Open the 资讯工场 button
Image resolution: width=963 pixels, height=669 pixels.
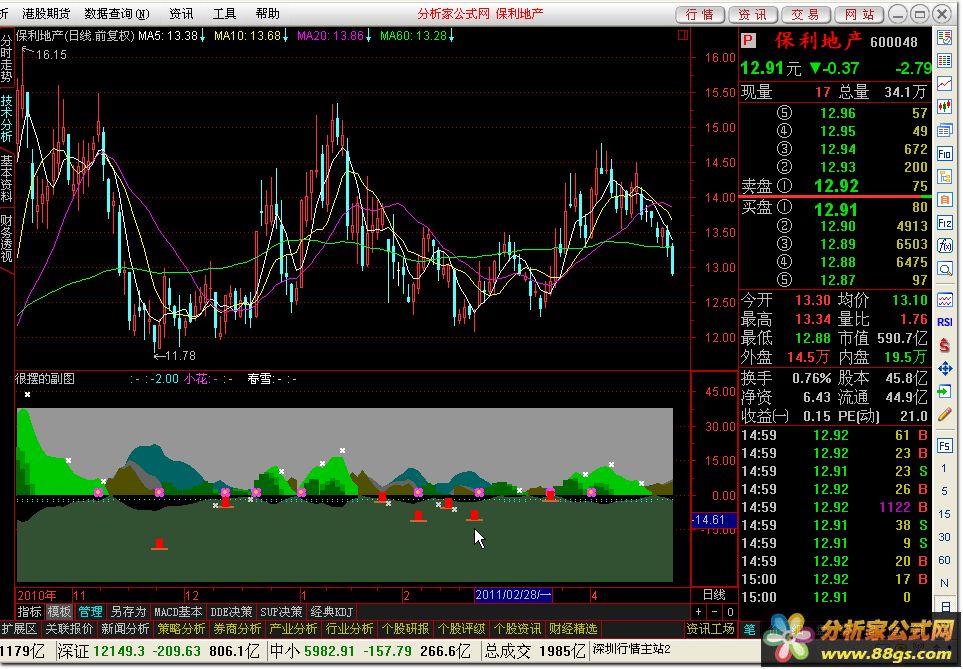(710, 629)
